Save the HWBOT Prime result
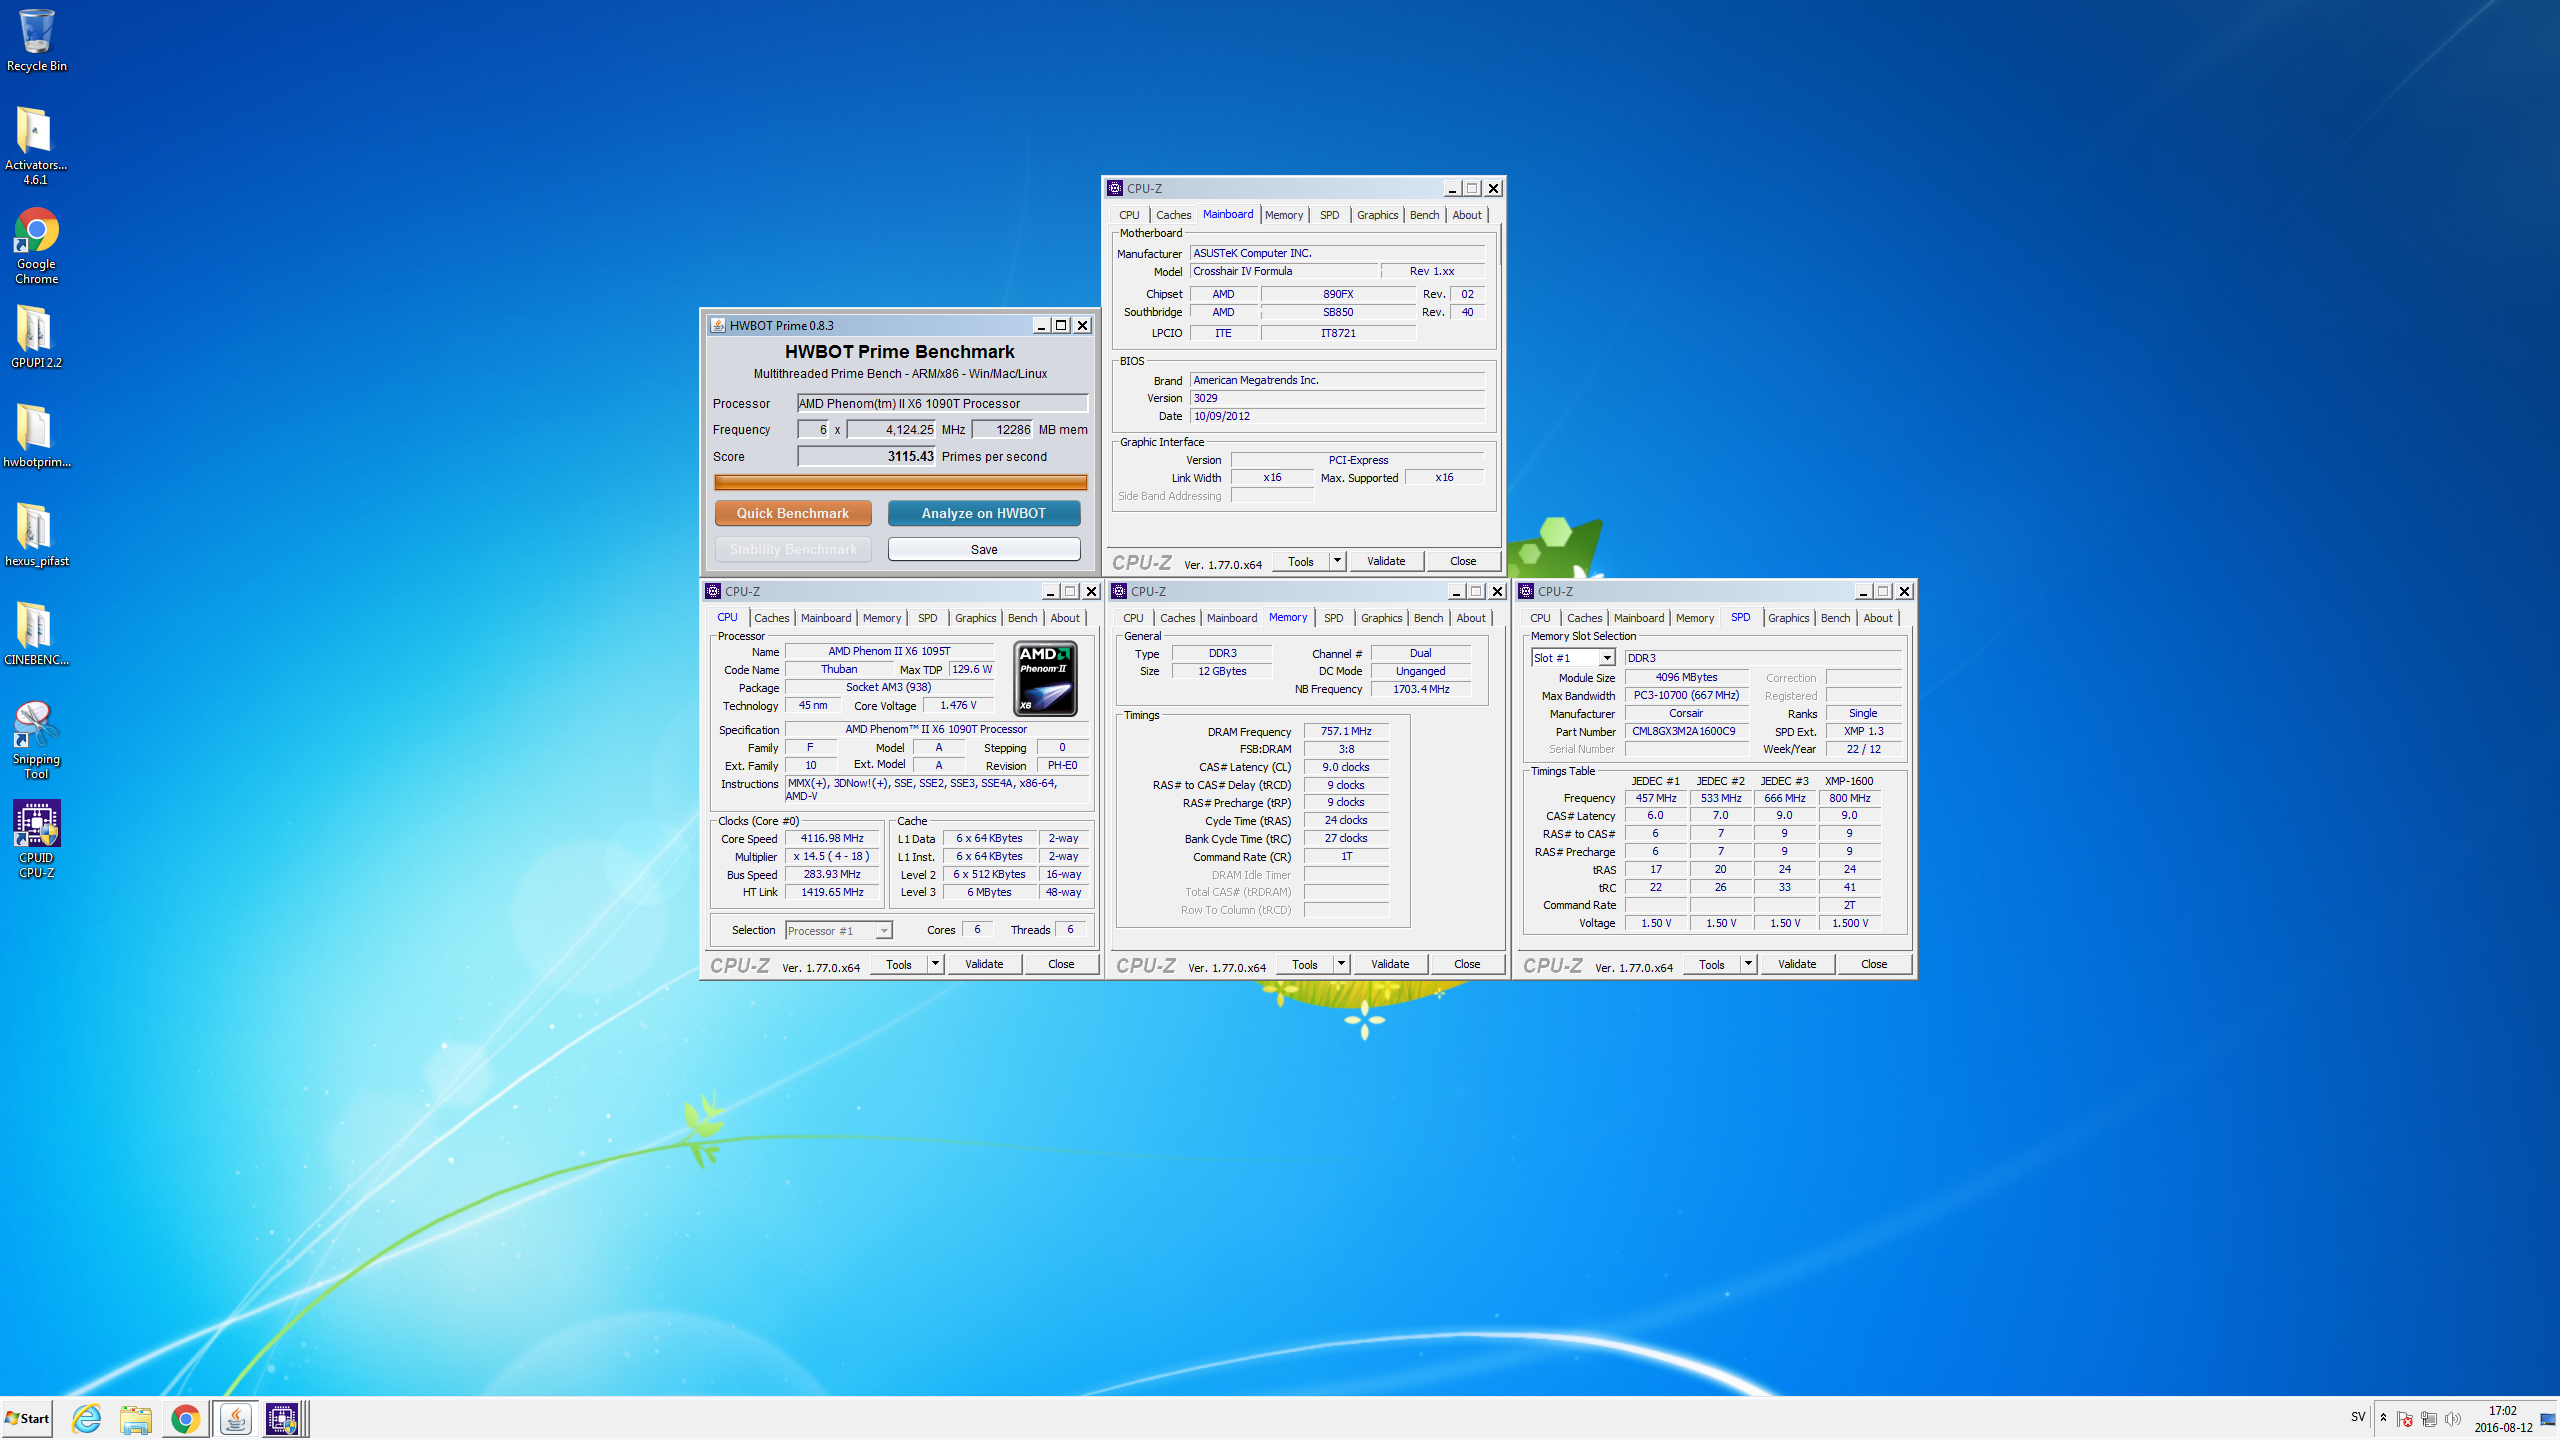This screenshot has height=1440, width=2560. [984, 549]
